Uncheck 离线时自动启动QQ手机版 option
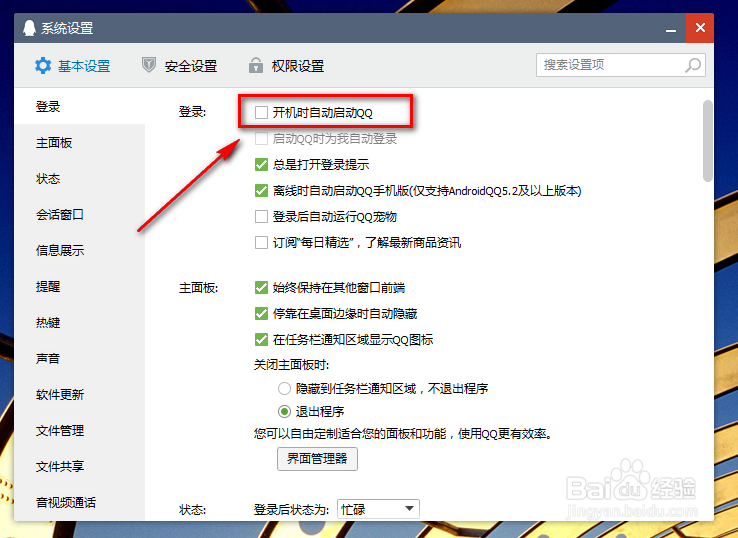The width and height of the screenshot is (738, 538). click(x=261, y=191)
